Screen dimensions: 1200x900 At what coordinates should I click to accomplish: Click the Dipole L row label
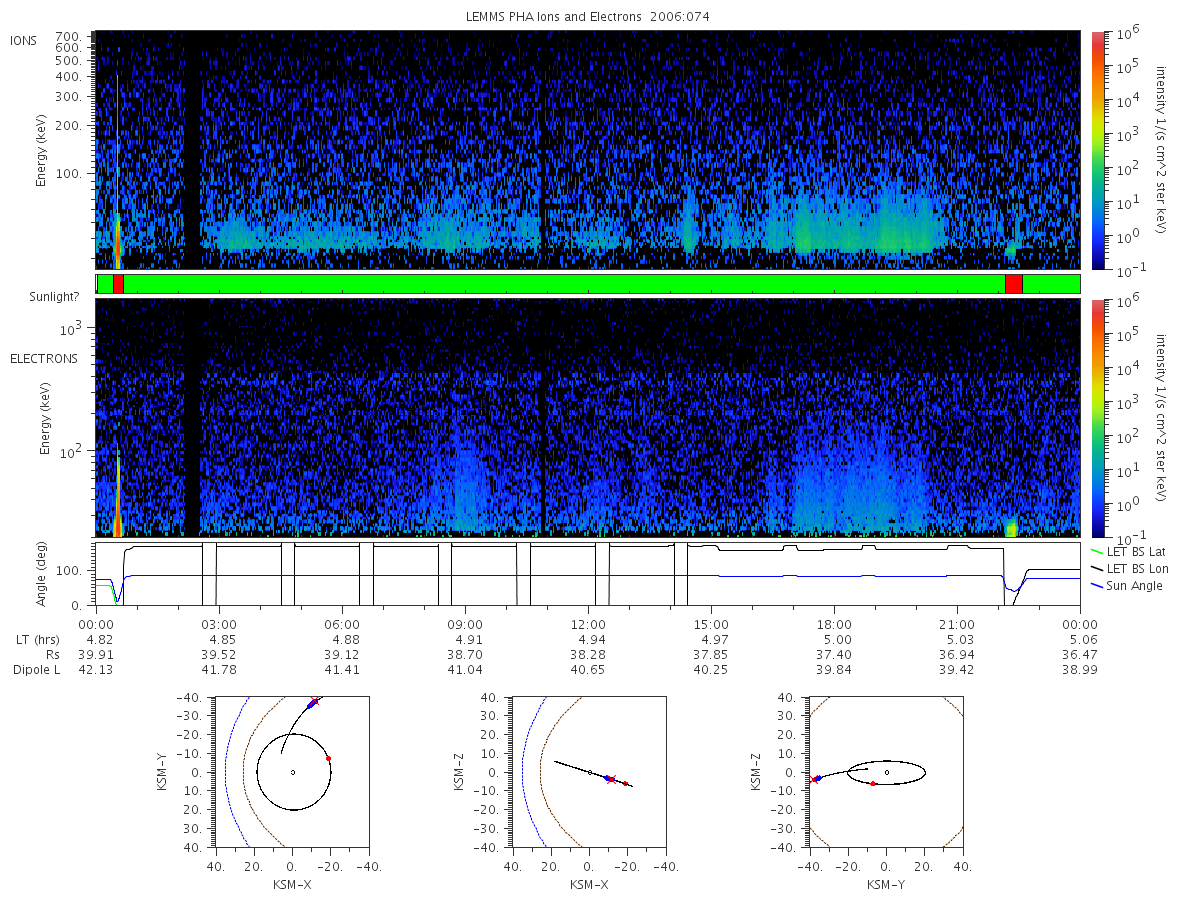coord(36,670)
